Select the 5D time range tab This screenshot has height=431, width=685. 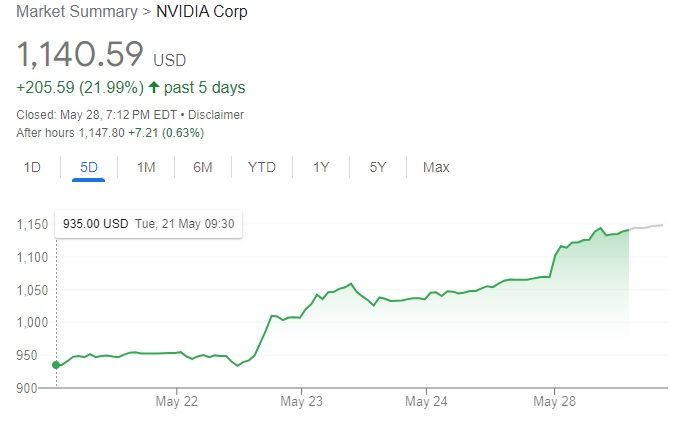pos(89,167)
